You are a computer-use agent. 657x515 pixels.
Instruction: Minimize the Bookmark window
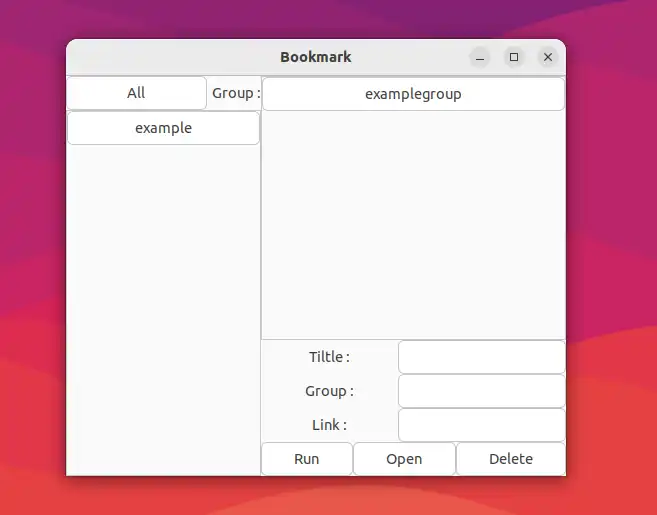pyautogui.click(x=480, y=57)
